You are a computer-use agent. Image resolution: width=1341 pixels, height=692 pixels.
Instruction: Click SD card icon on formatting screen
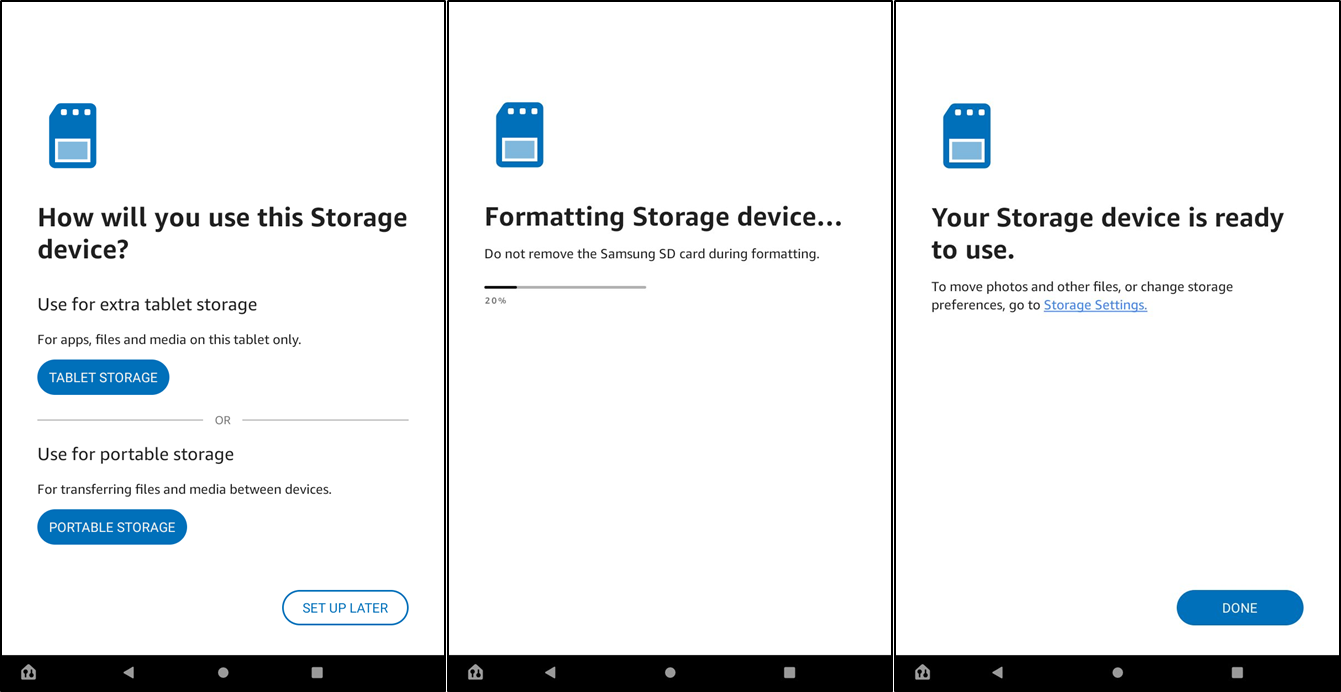coord(520,135)
